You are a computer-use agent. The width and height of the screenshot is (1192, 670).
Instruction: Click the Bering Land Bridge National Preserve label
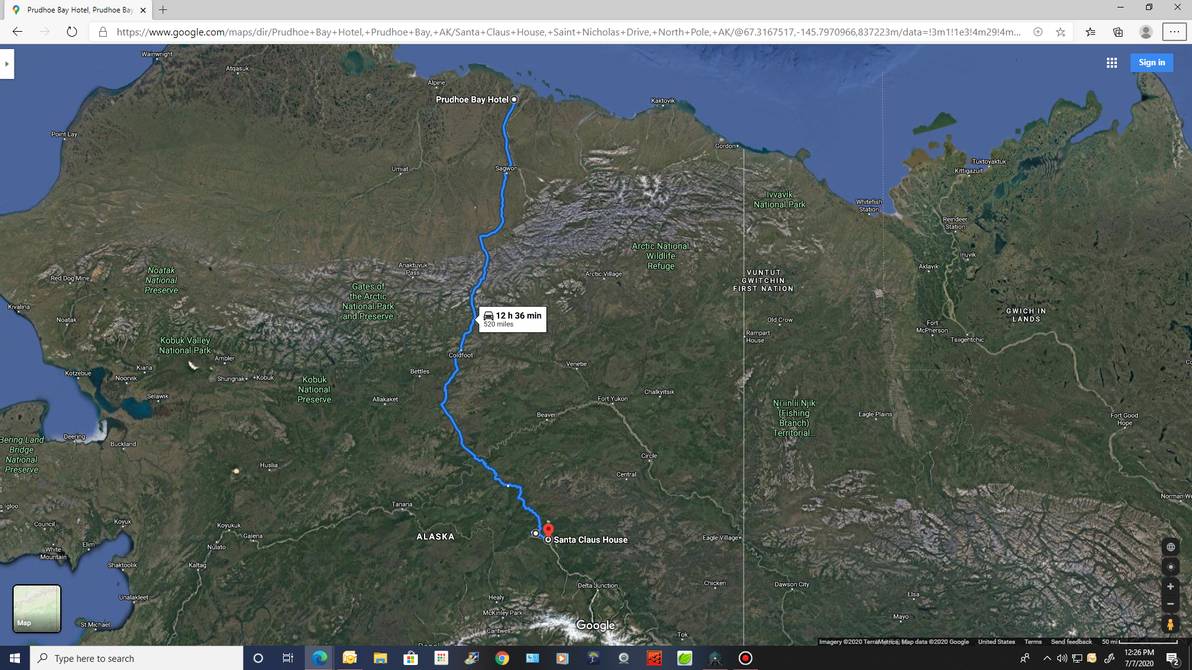click(21, 455)
